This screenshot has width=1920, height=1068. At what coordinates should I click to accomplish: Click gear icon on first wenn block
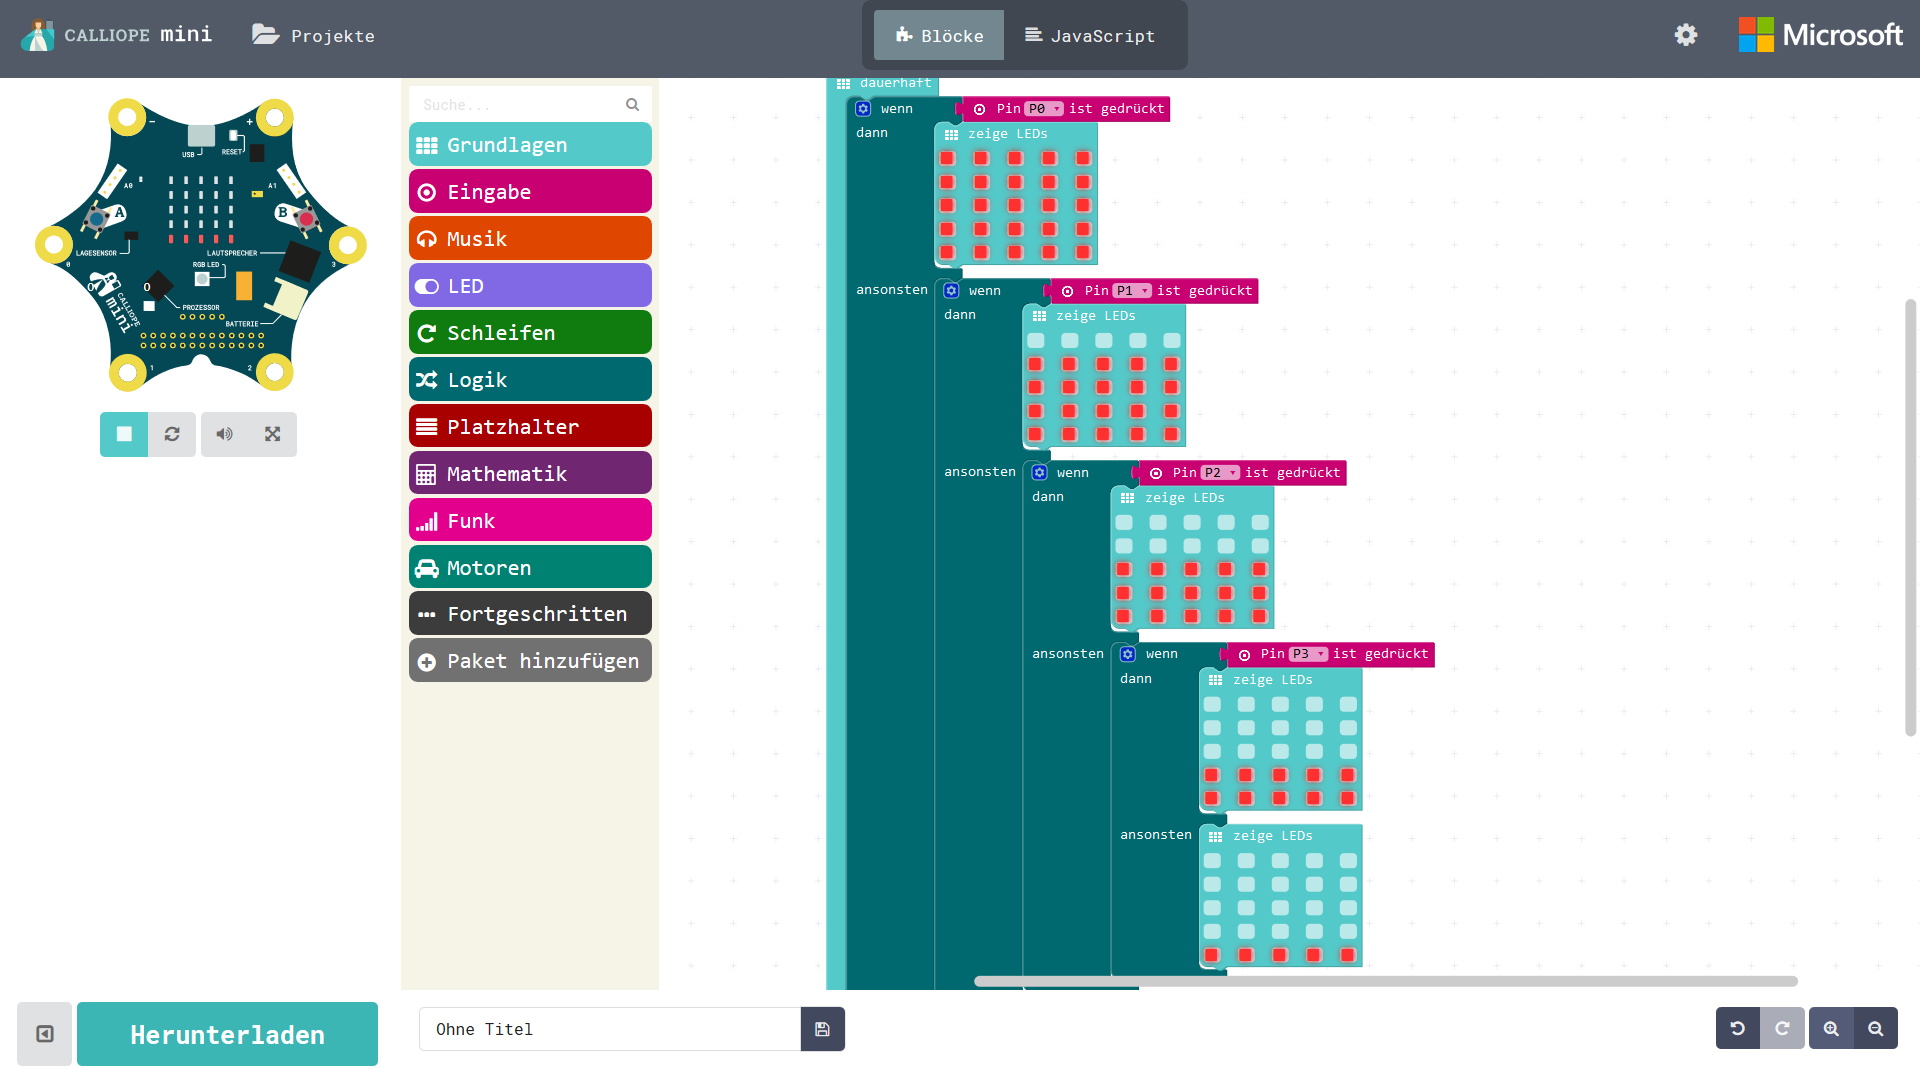pos(863,109)
